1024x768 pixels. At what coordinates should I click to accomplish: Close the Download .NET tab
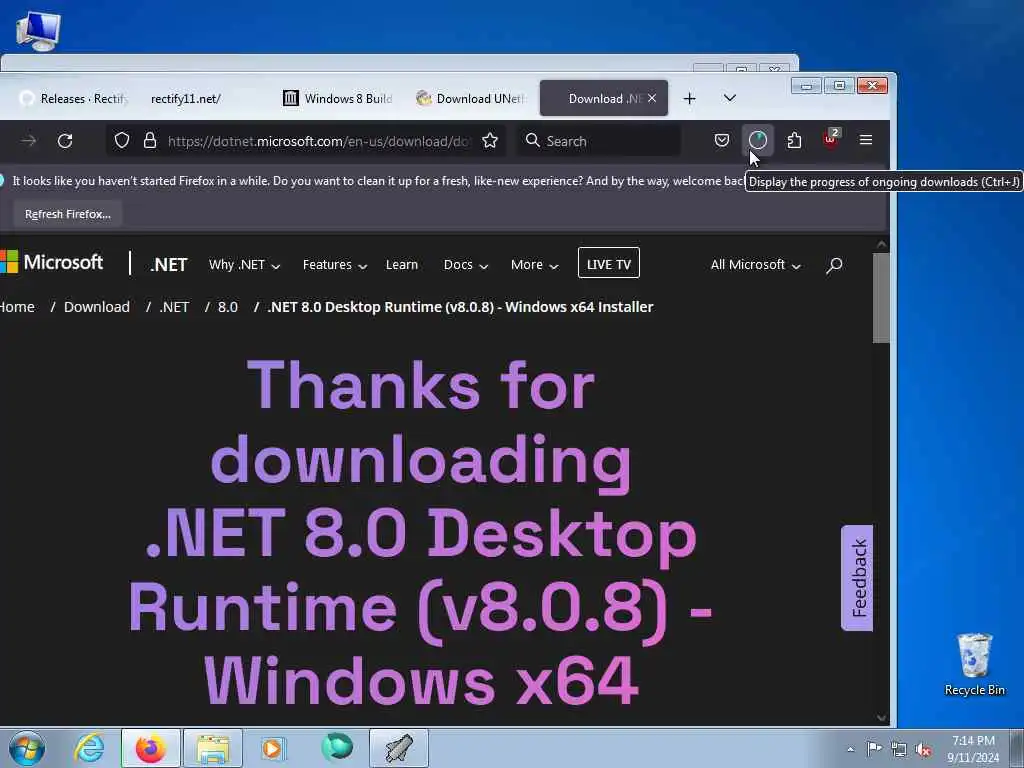[x=652, y=98]
